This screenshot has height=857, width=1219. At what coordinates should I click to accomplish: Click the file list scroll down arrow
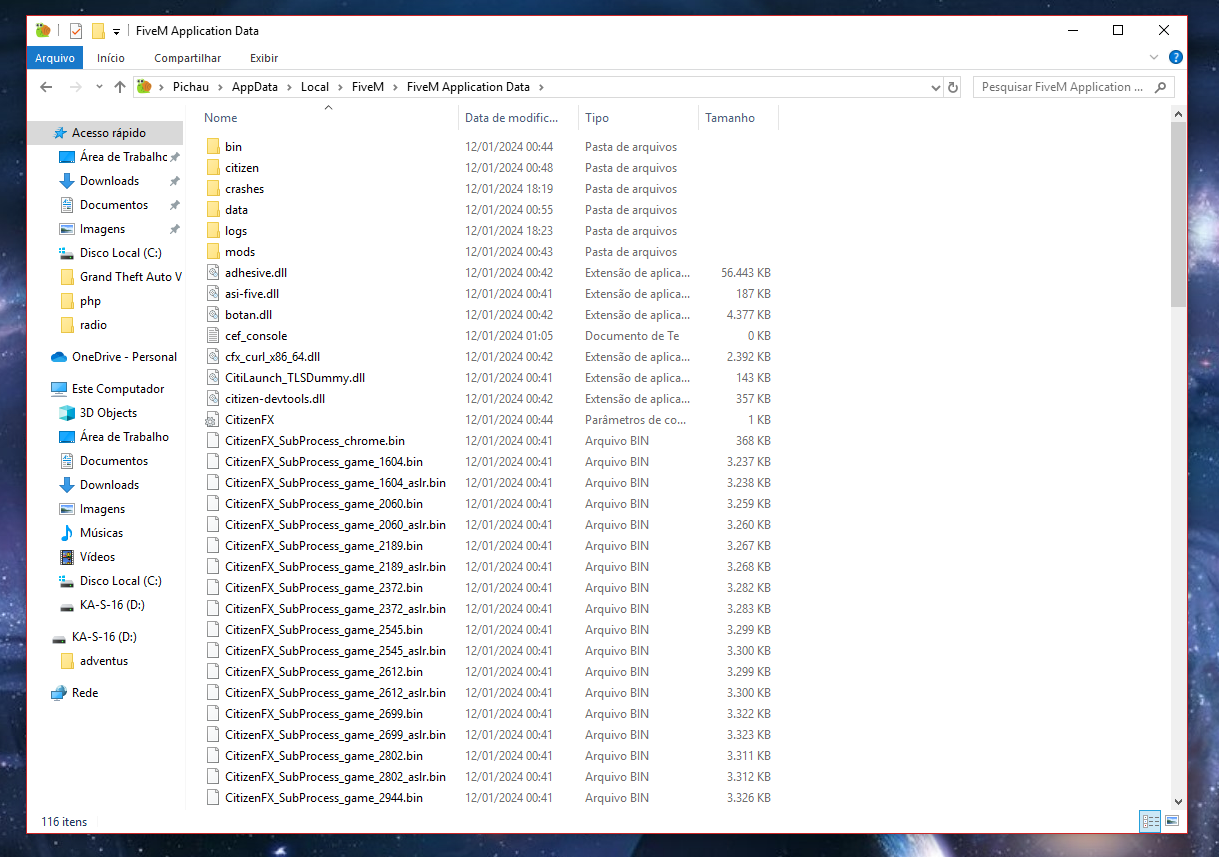pyautogui.click(x=1179, y=801)
